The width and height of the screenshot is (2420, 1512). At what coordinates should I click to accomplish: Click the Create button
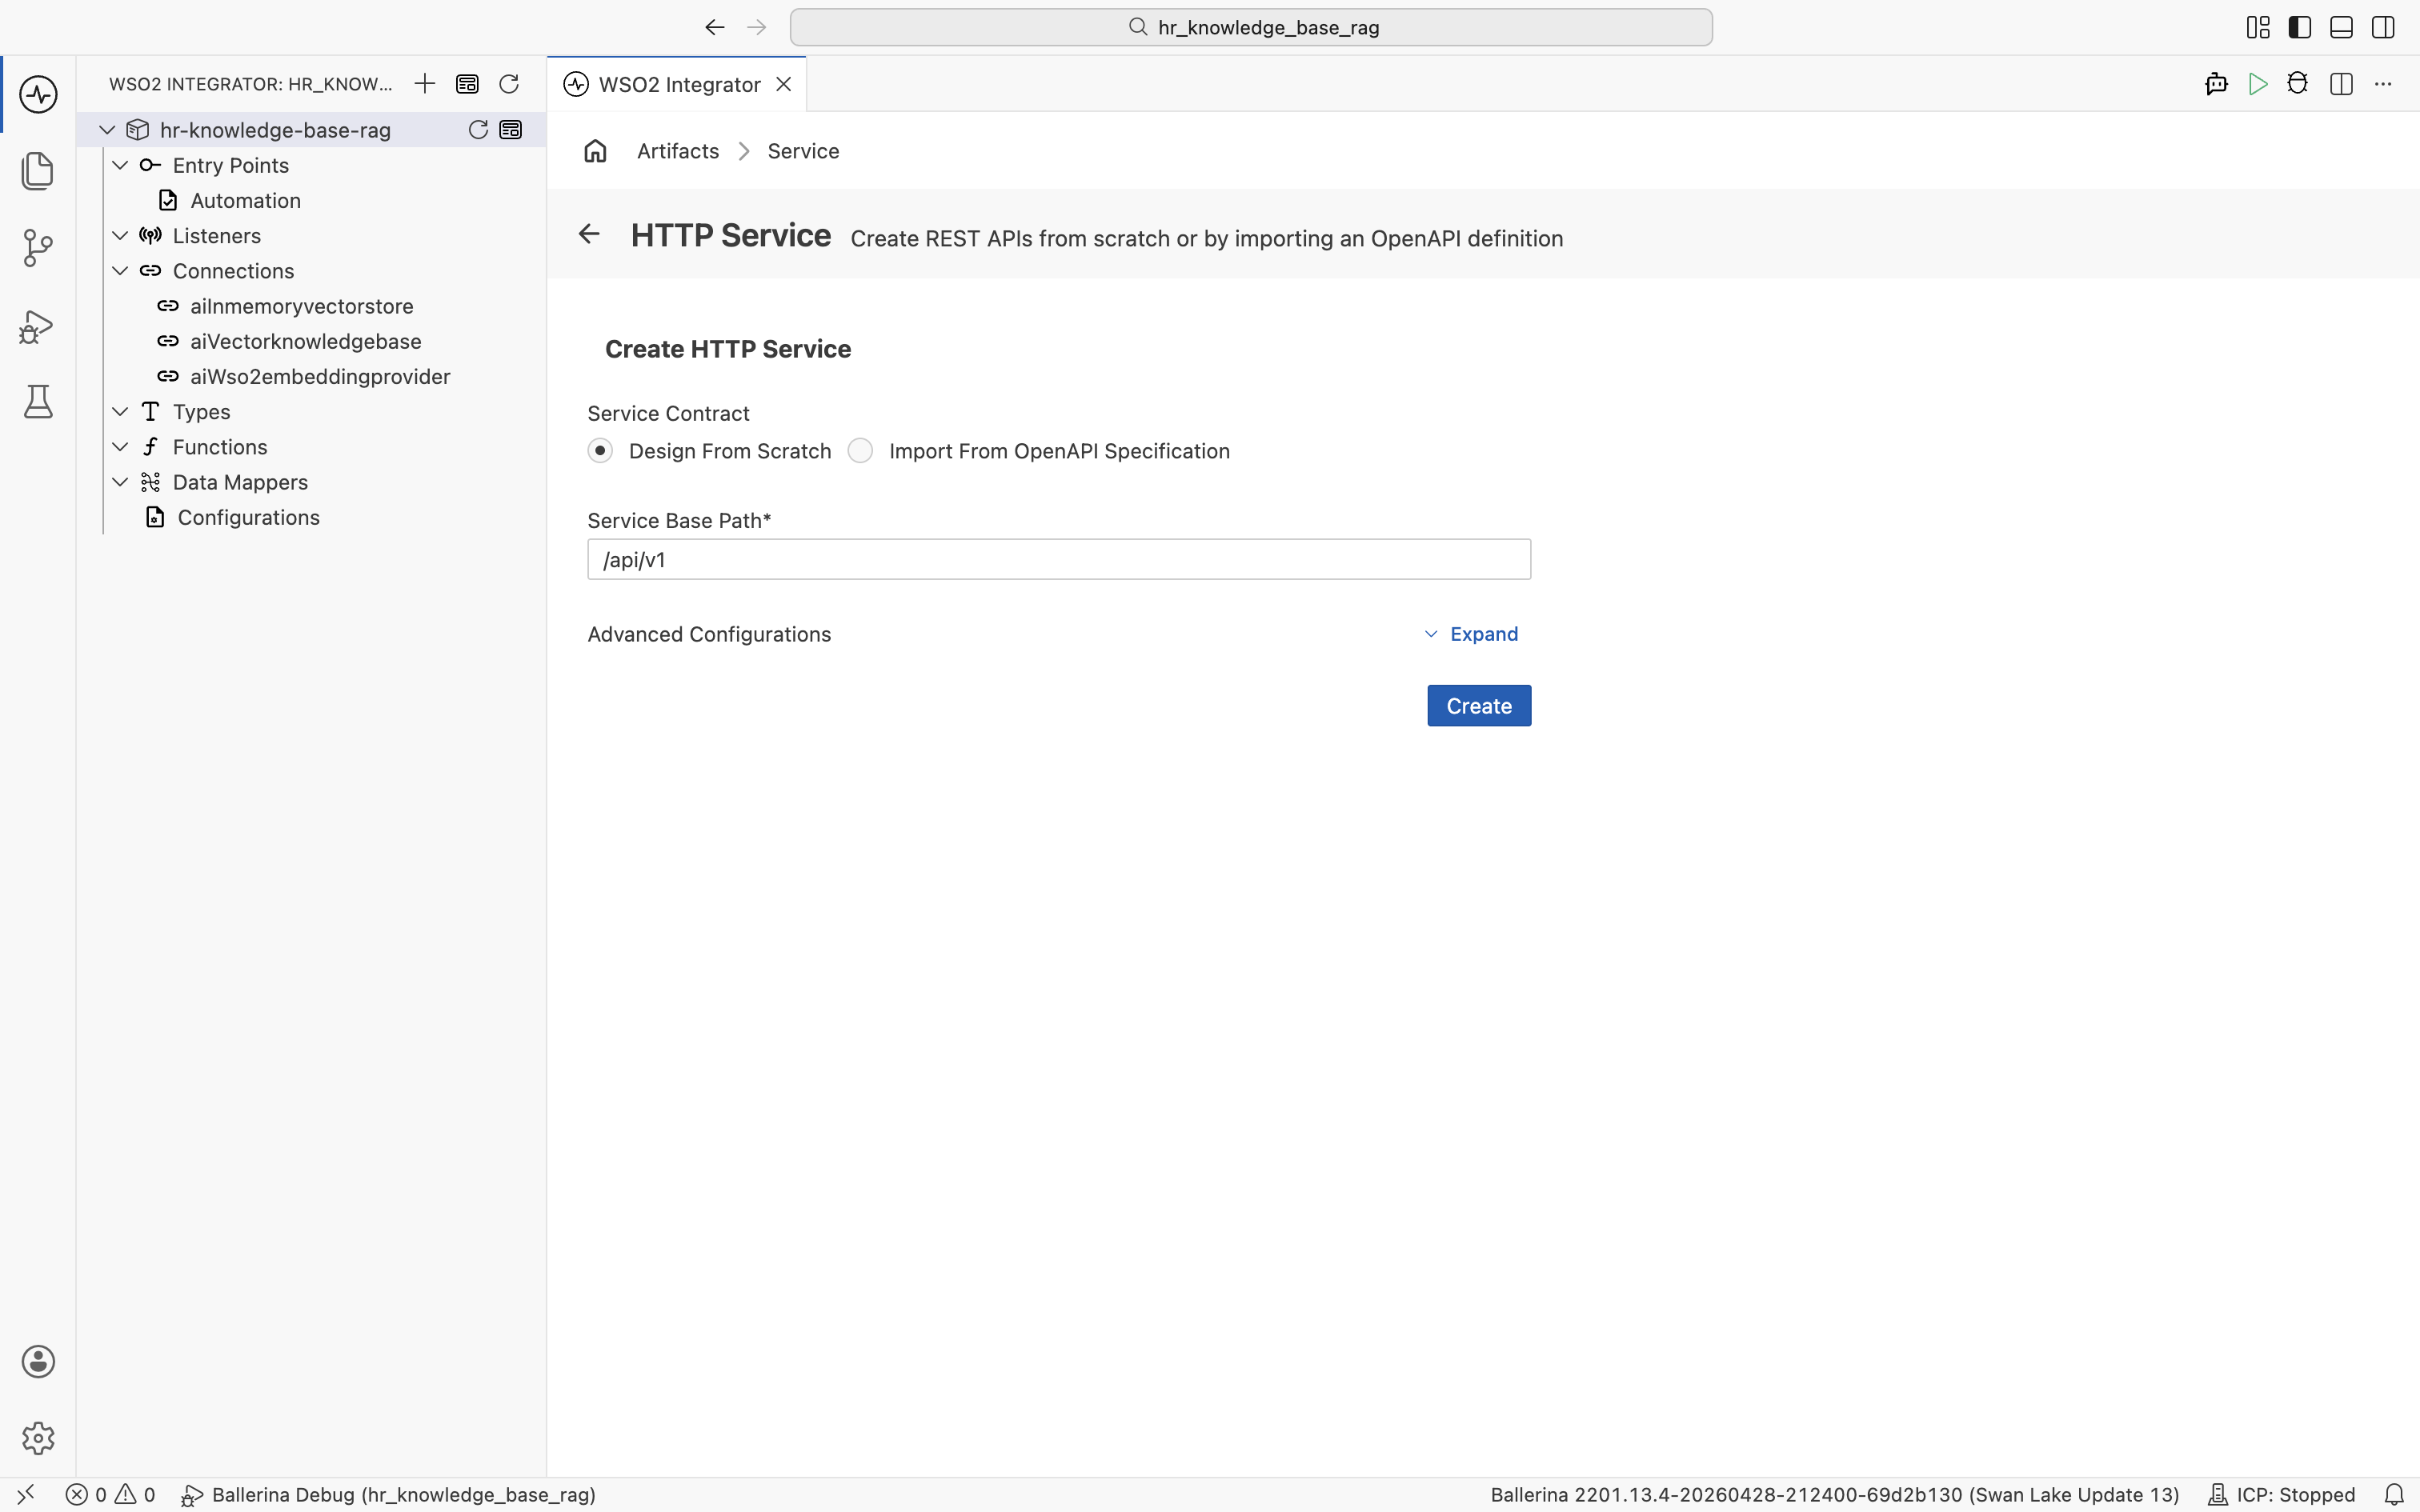click(1479, 706)
